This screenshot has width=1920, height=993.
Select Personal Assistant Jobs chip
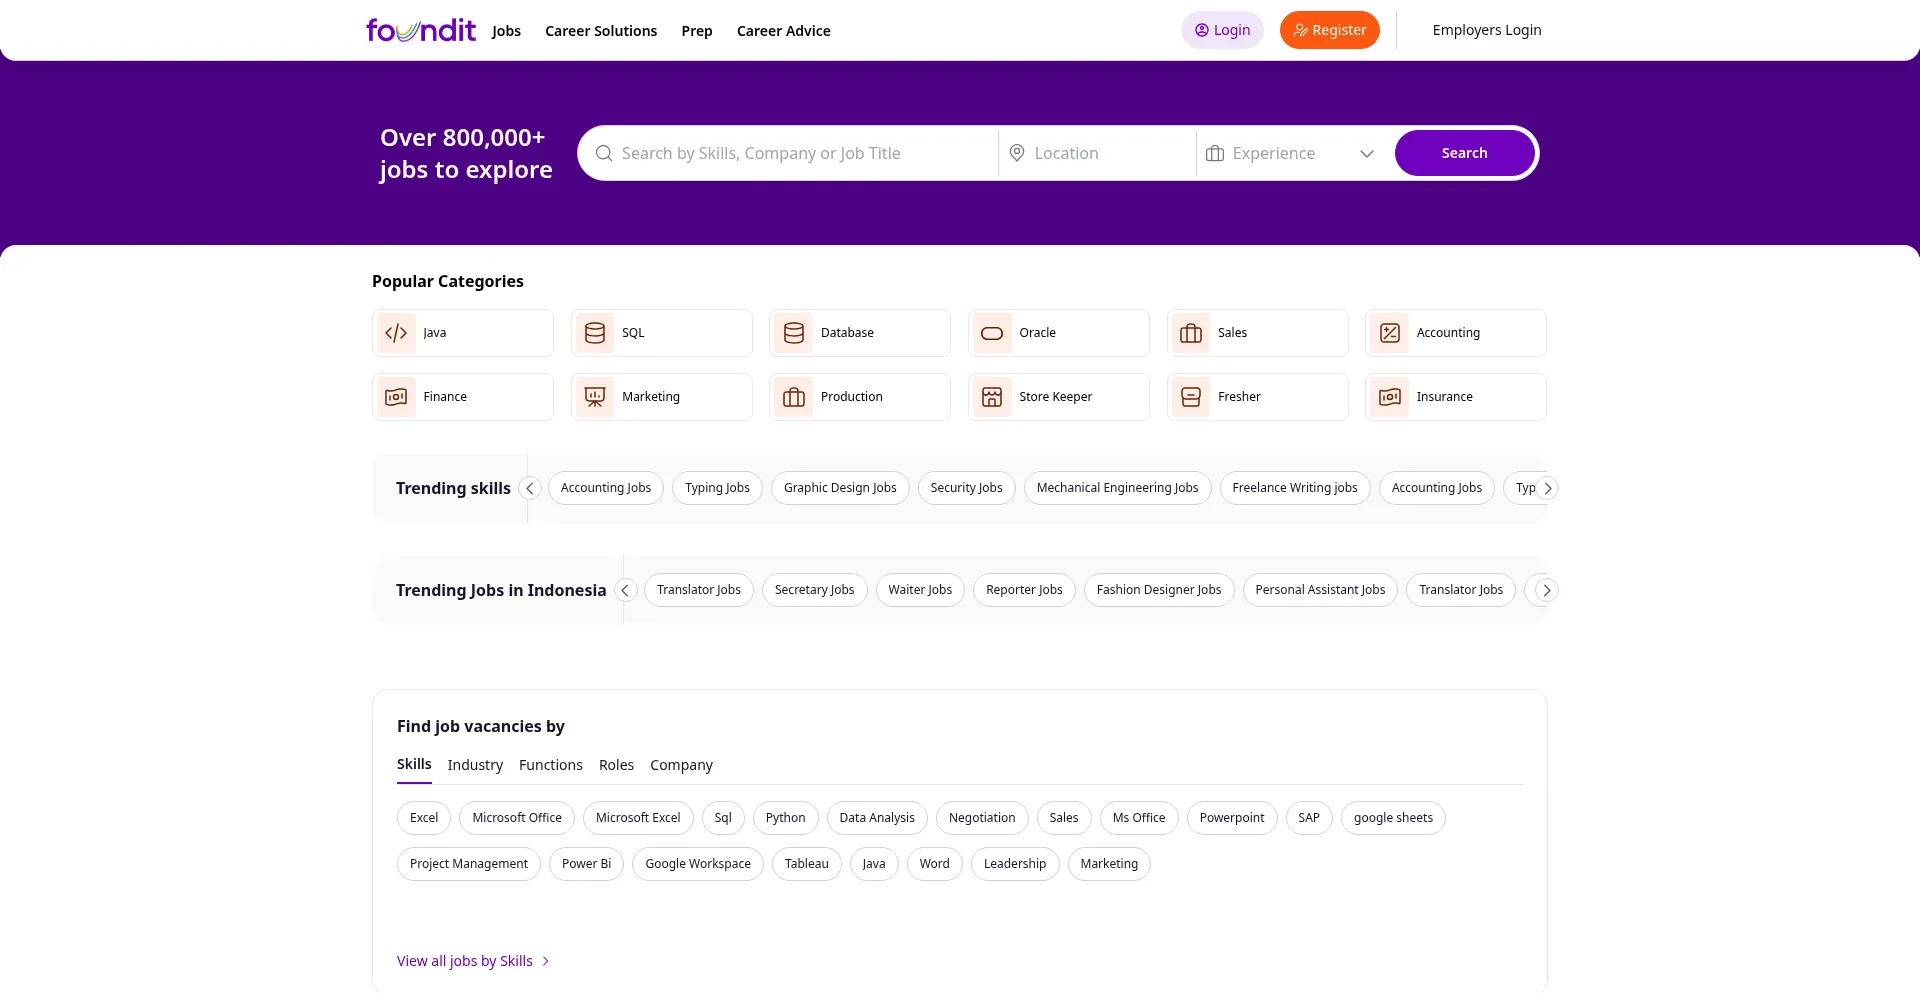[x=1320, y=590]
